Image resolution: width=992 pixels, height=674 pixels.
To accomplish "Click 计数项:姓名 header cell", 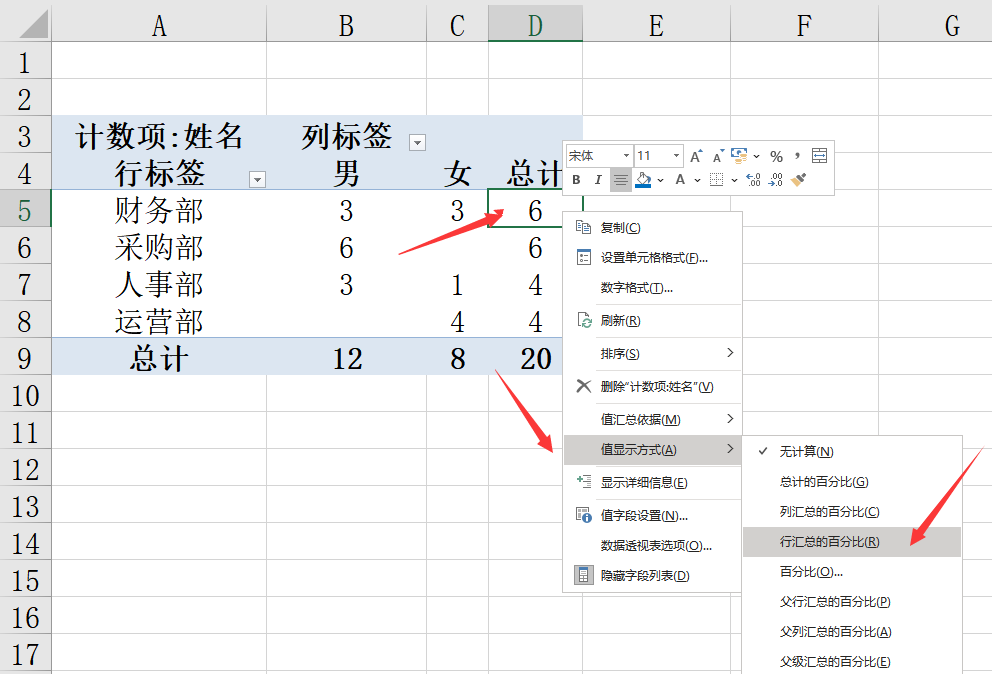I will click(x=159, y=136).
